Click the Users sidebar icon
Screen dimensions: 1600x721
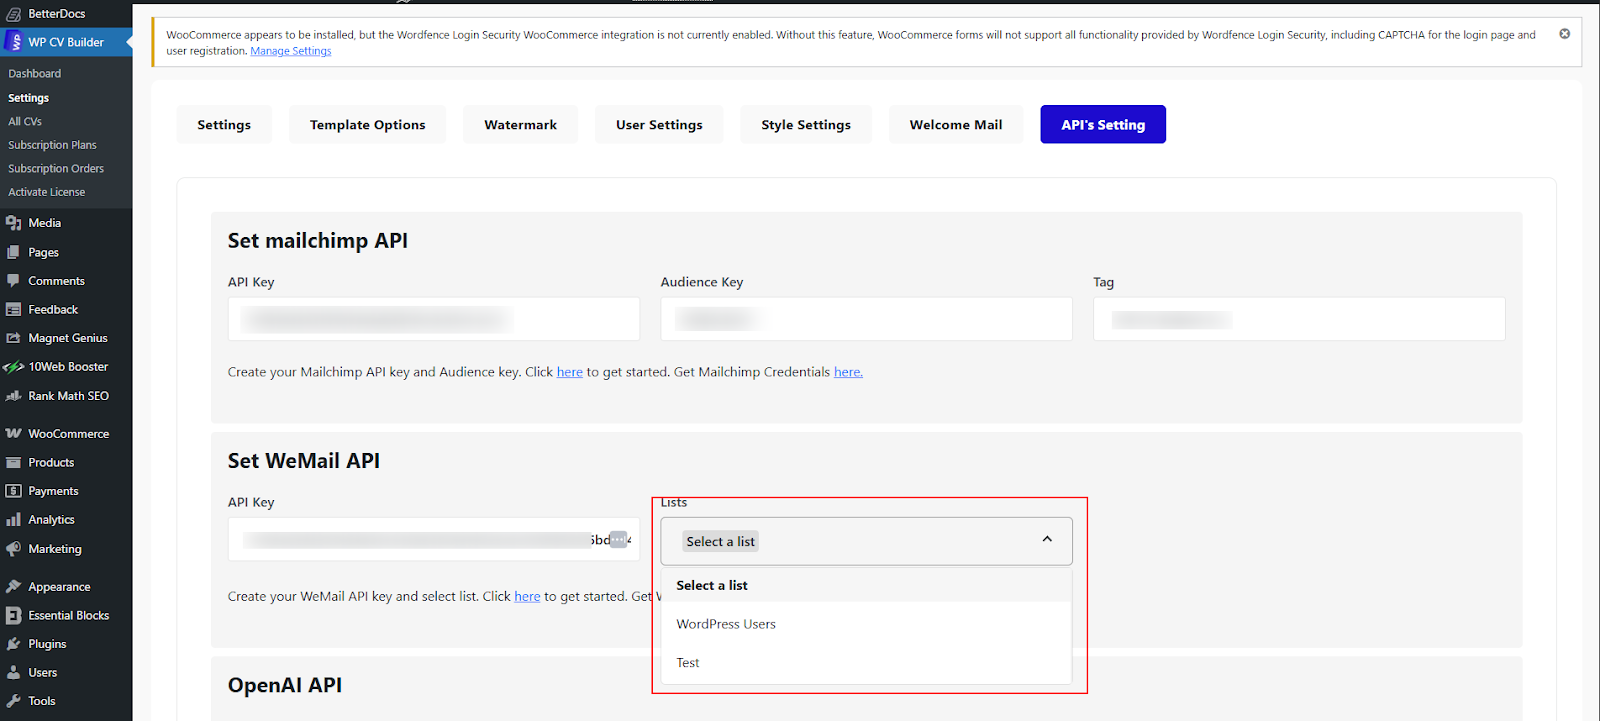pyautogui.click(x=14, y=673)
